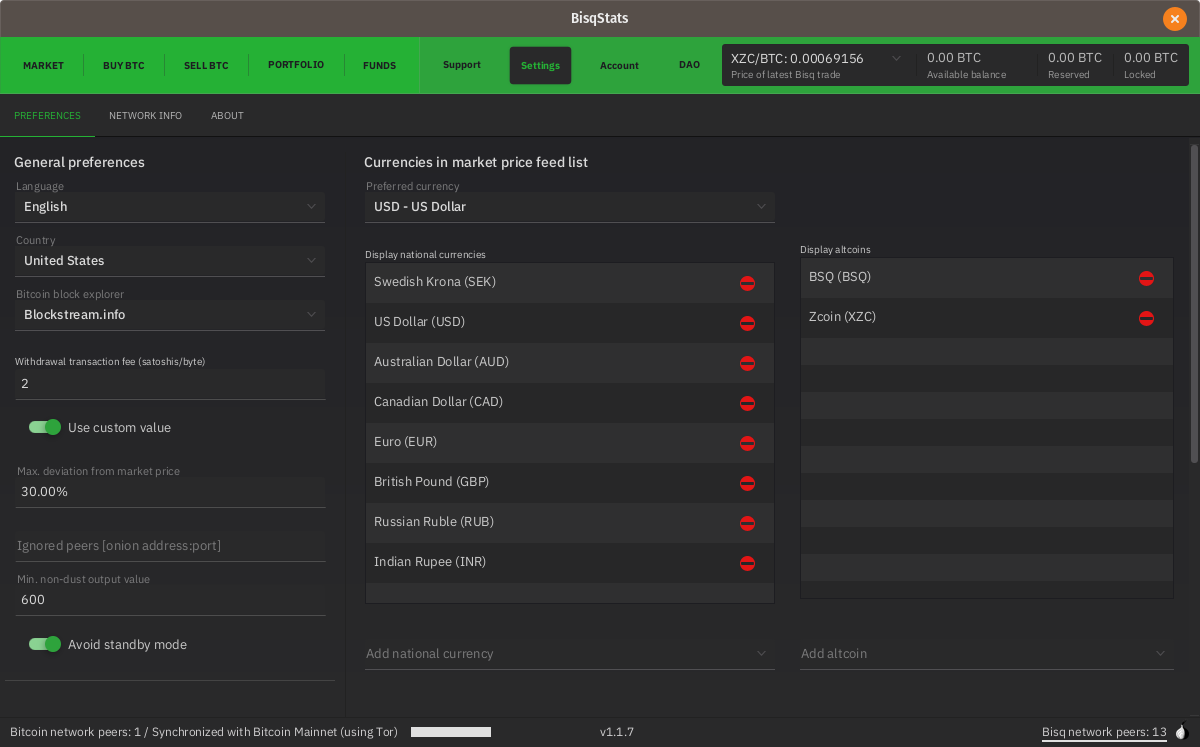The width and height of the screenshot is (1200, 747).
Task: Open the Add altcoin dropdown
Action: 987,654
